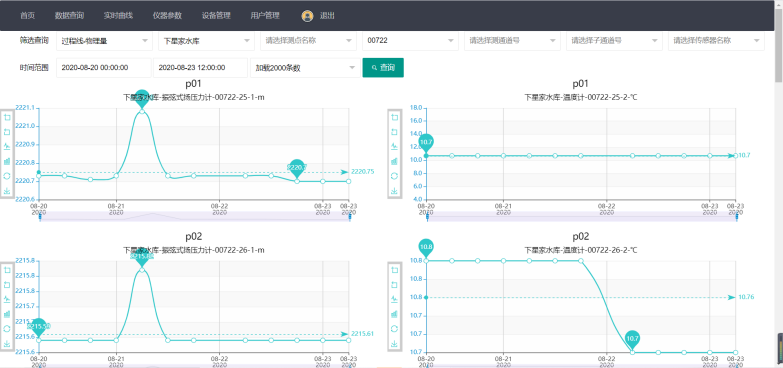783x368 pixels.
Task: Open the 请选择子通道号 dropdown
Action: click(x=614, y=41)
